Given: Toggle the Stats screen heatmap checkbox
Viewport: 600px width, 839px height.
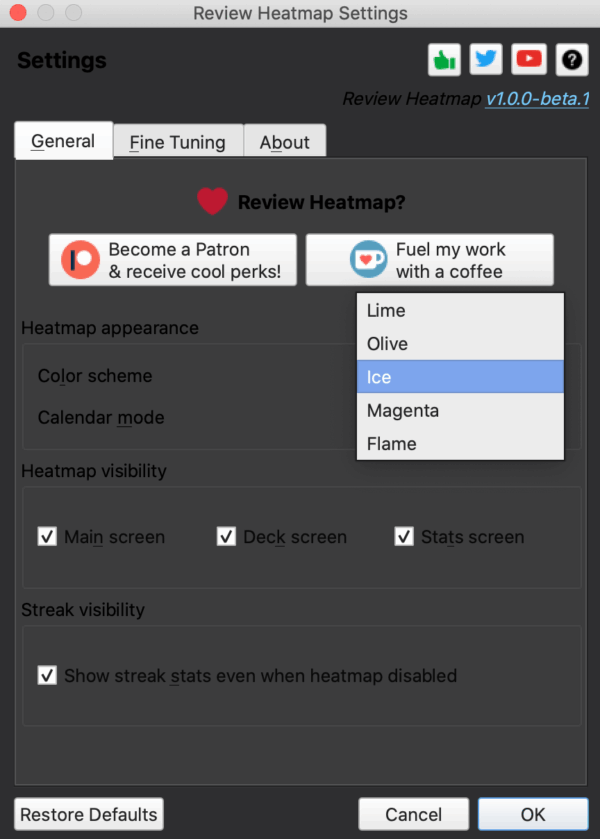Looking at the screenshot, I should 404,536.
